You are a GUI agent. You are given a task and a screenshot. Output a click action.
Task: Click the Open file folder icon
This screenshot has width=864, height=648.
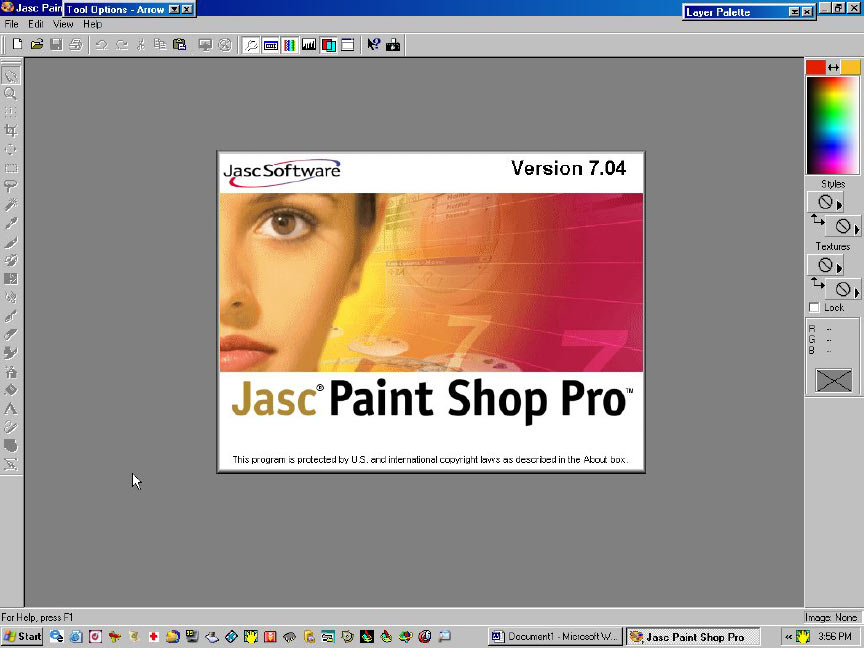point(37,45)
